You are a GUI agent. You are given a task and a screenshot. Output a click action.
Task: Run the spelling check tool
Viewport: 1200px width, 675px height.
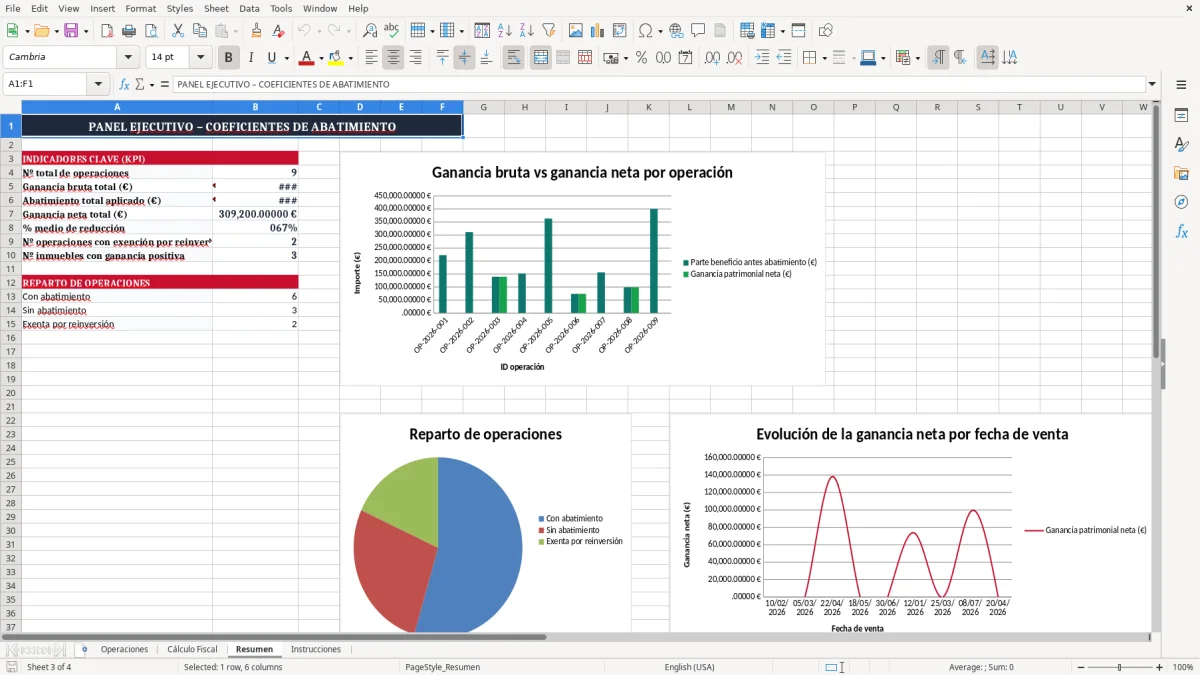point(392,31)
